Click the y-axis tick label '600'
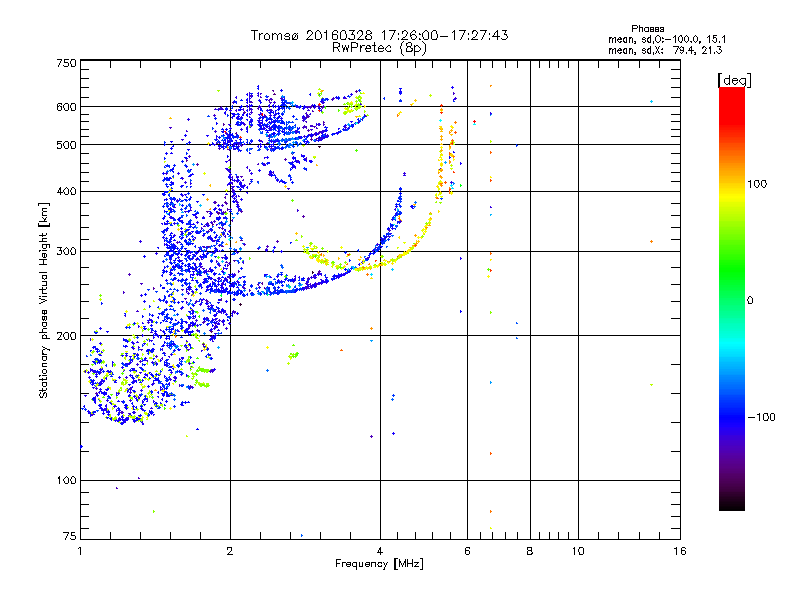Screen dimensions: 800x600 pyautogui.click(x=66, y=107)
